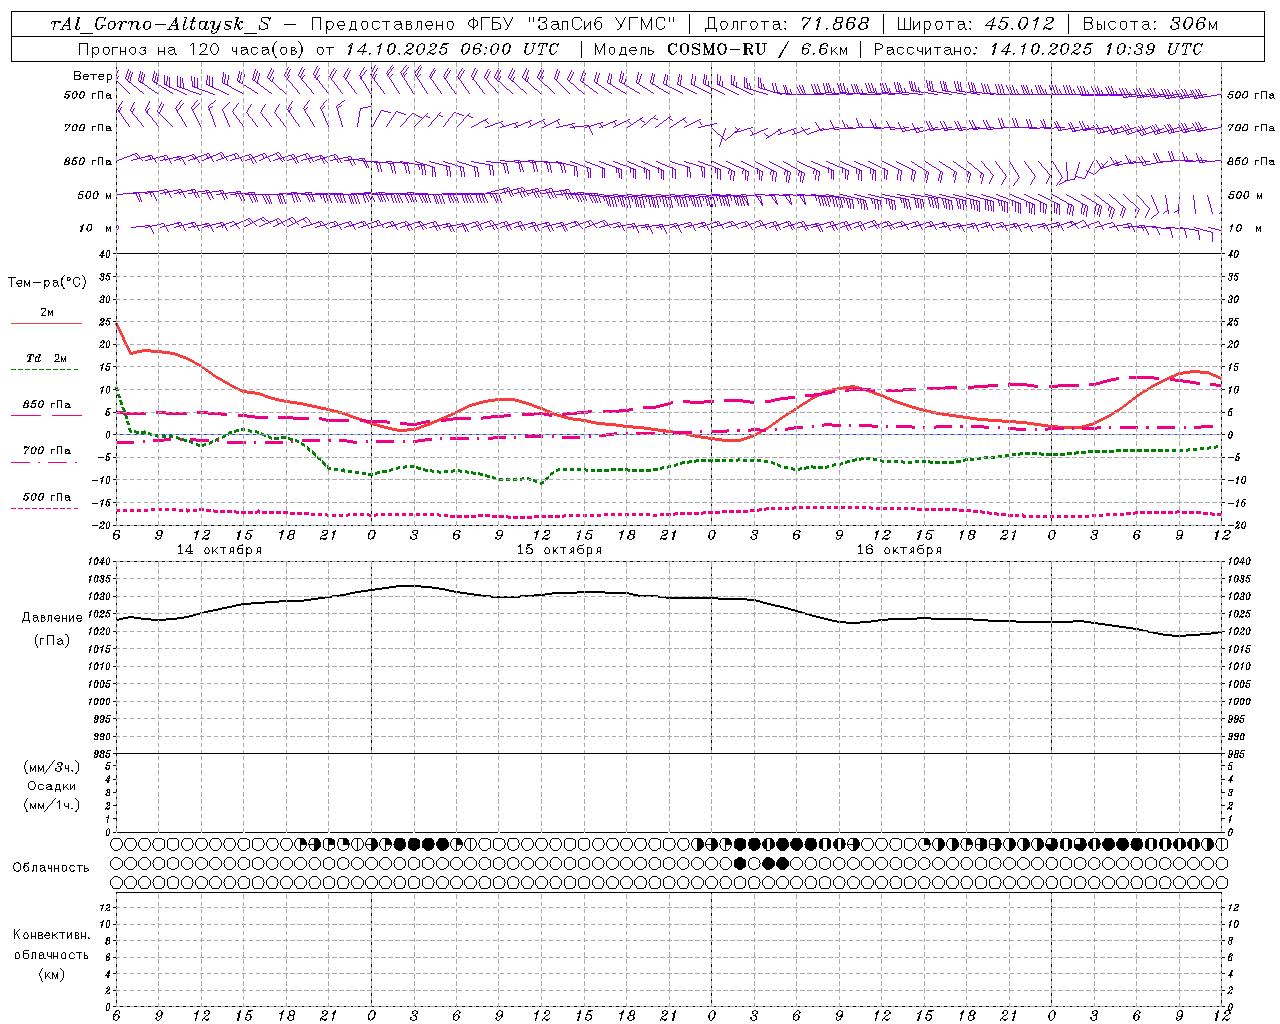Click the Тем-ра(°C) axis title
This screenshot has width=1280, height=1024.
coord(47,283)
